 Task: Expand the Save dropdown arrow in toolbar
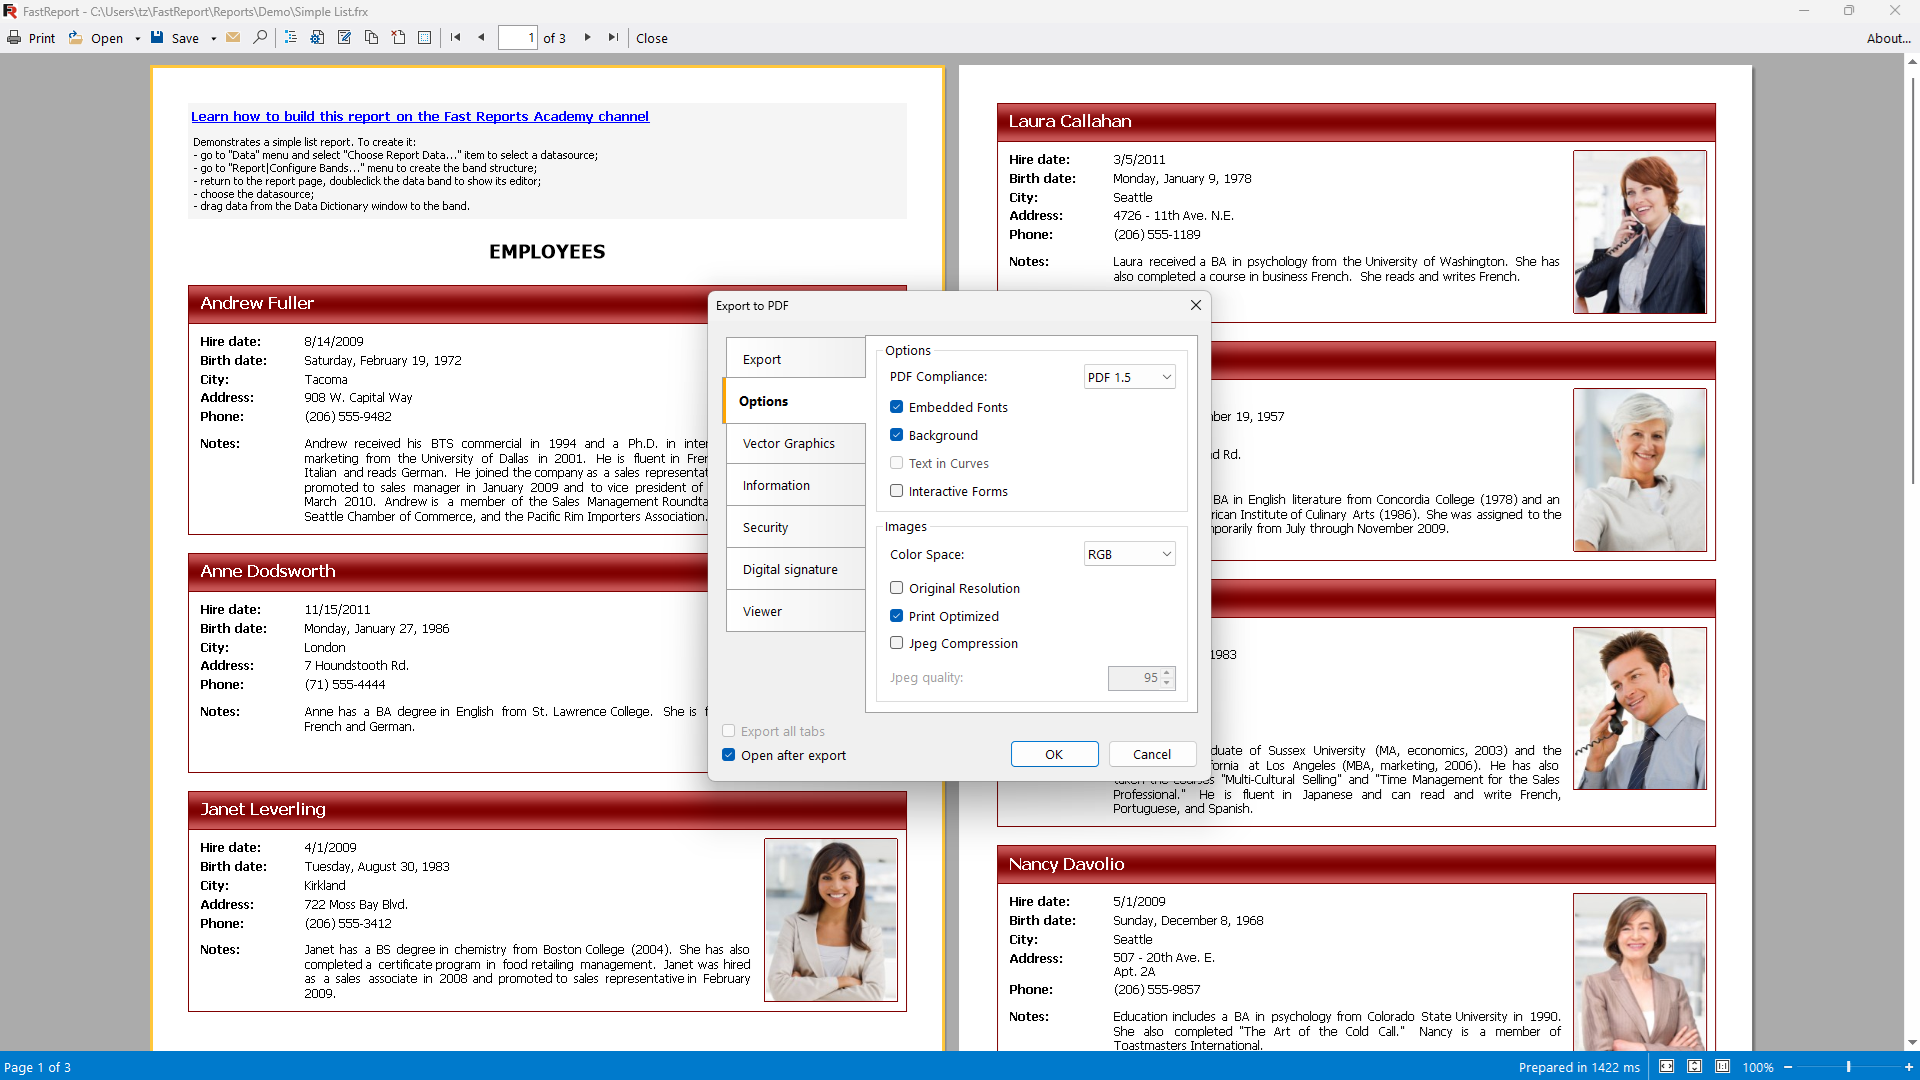pyautogui.click(x=214, y=39)
